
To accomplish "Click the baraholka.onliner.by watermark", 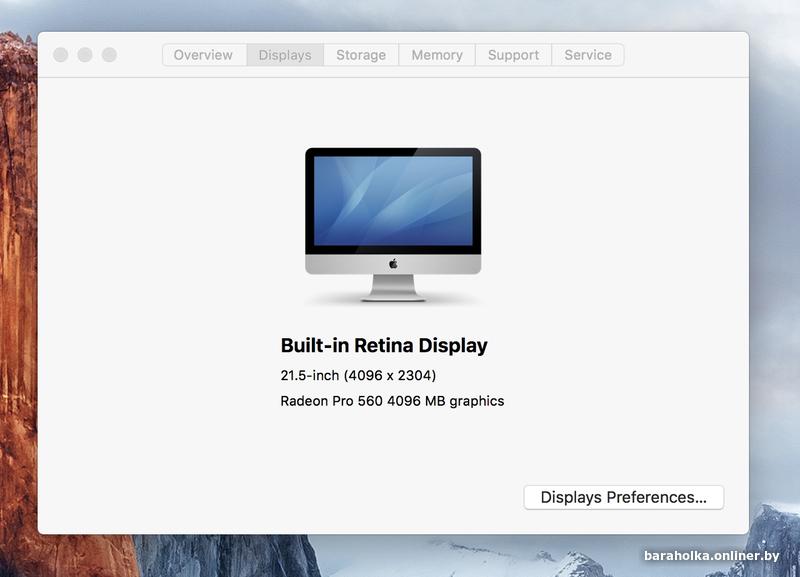I will coord(711,556).
